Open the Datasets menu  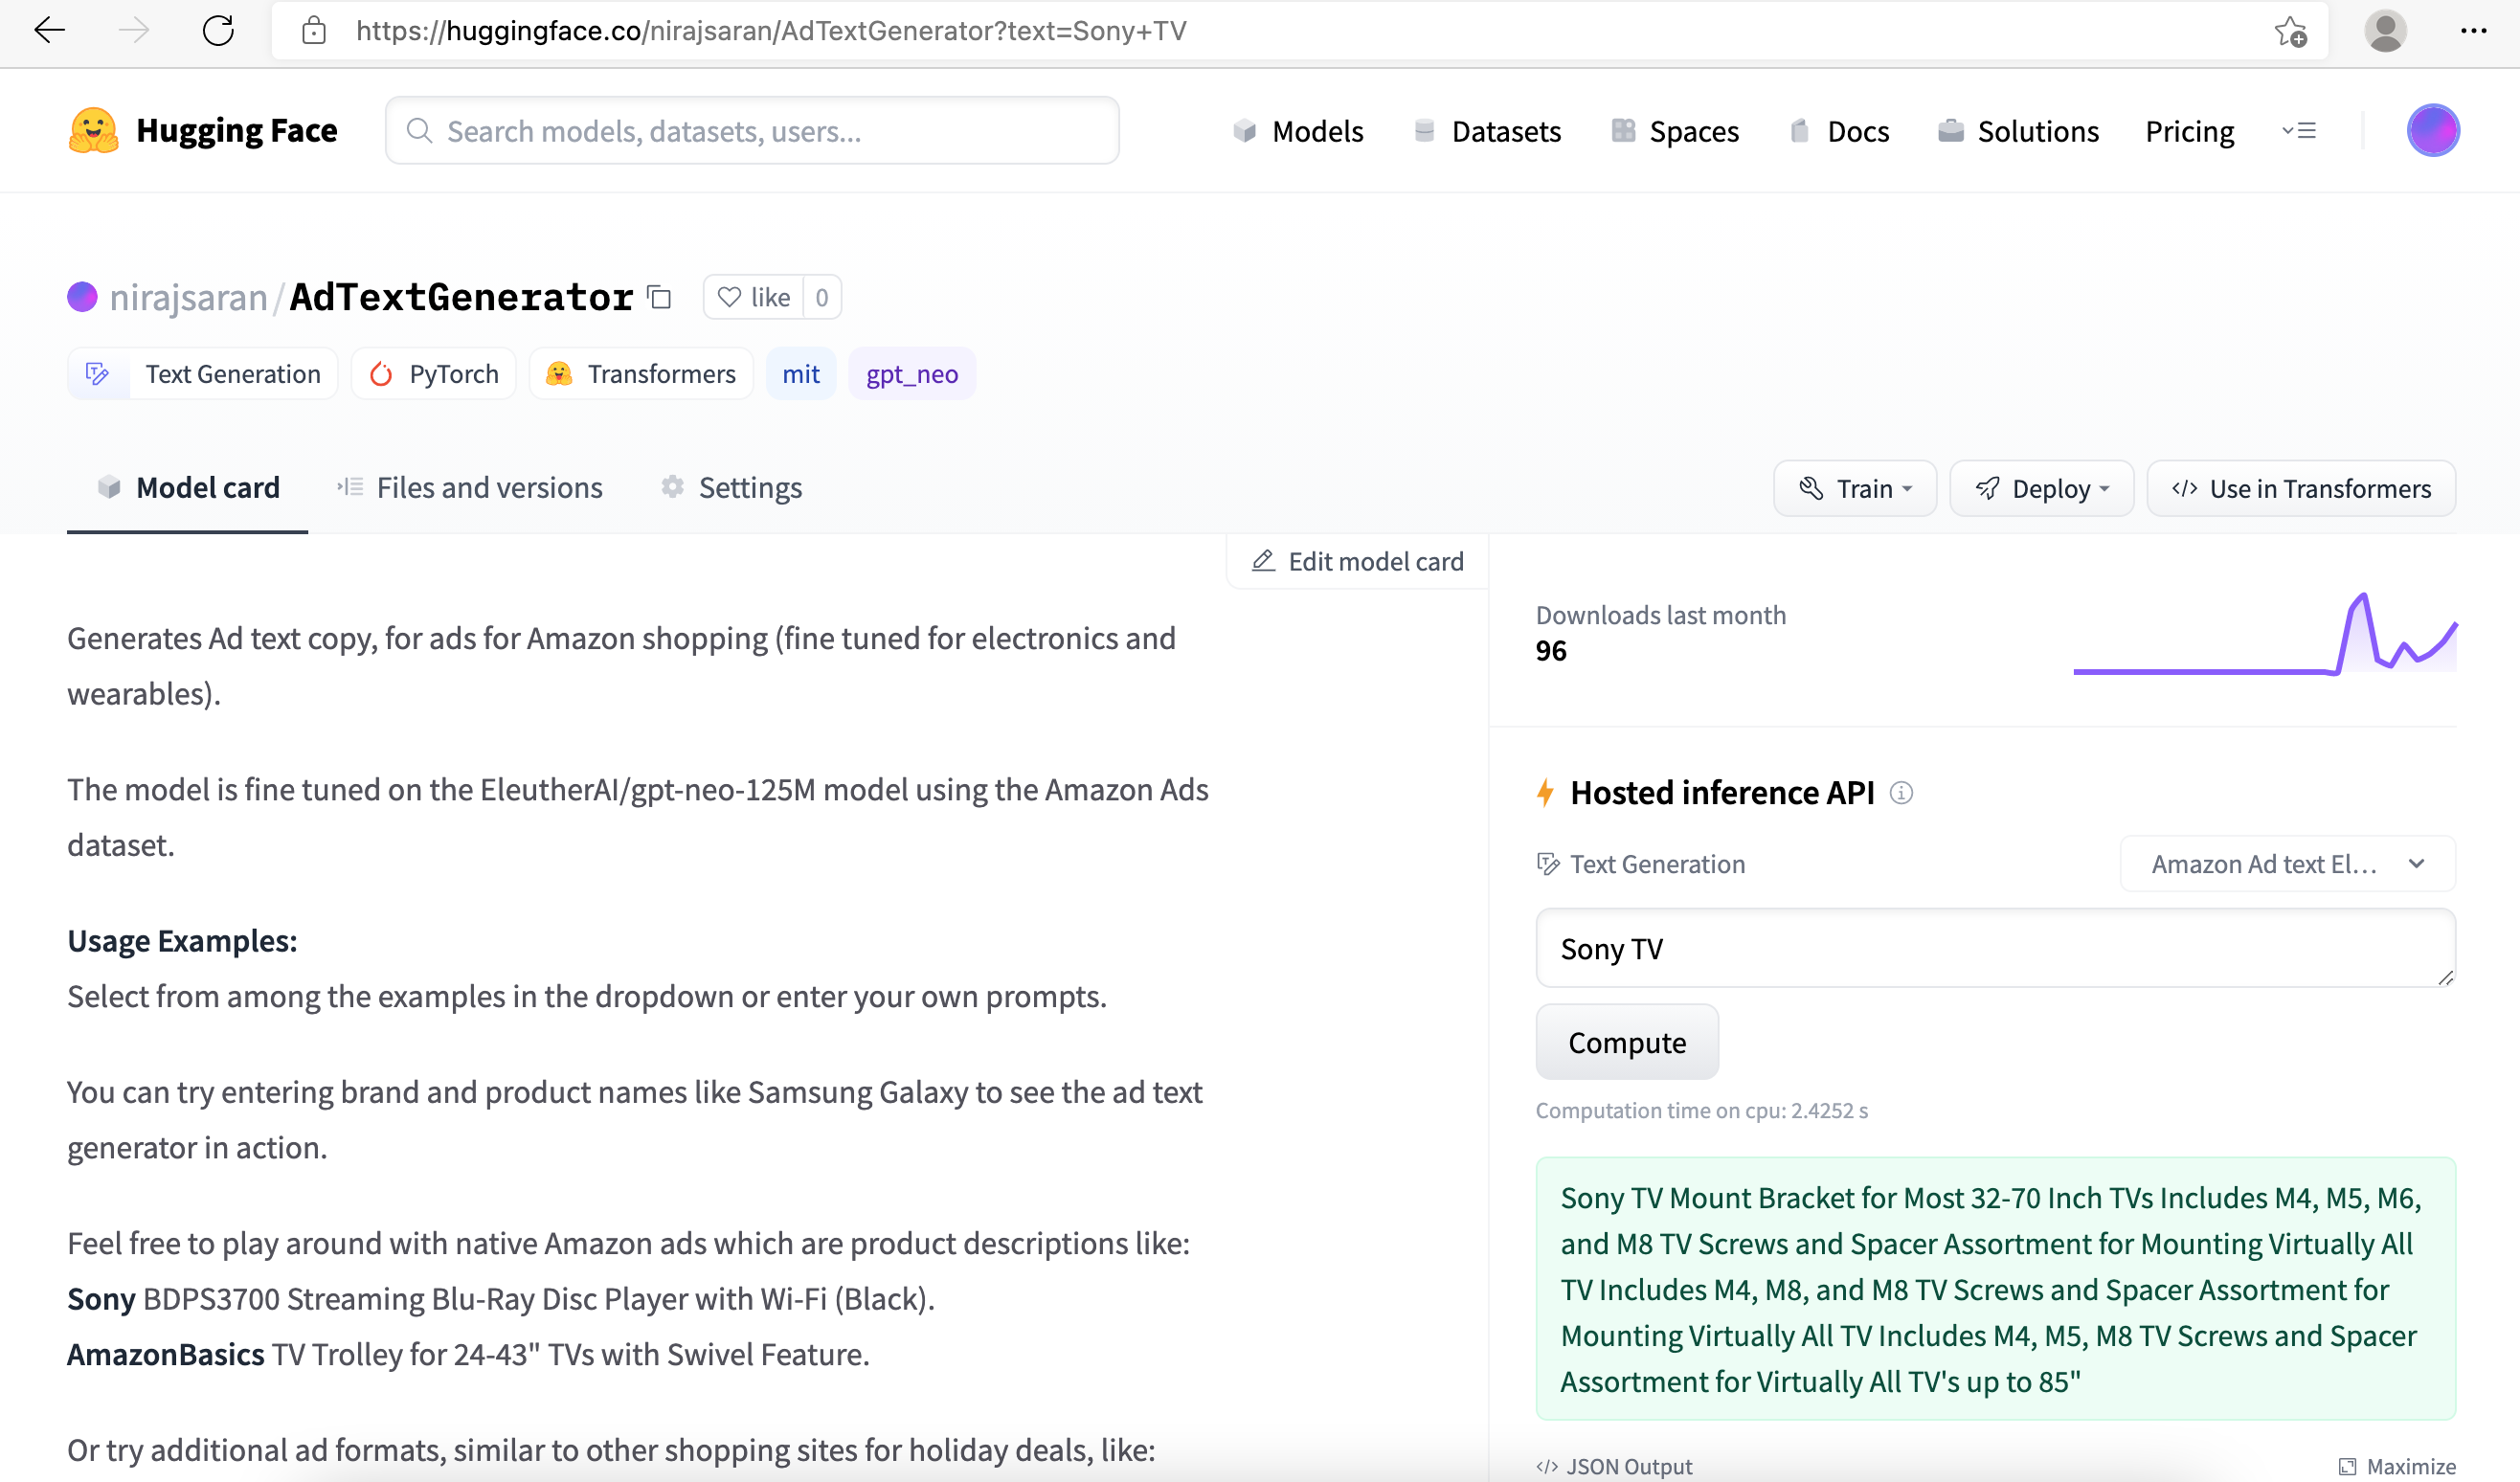point(1487,131)
